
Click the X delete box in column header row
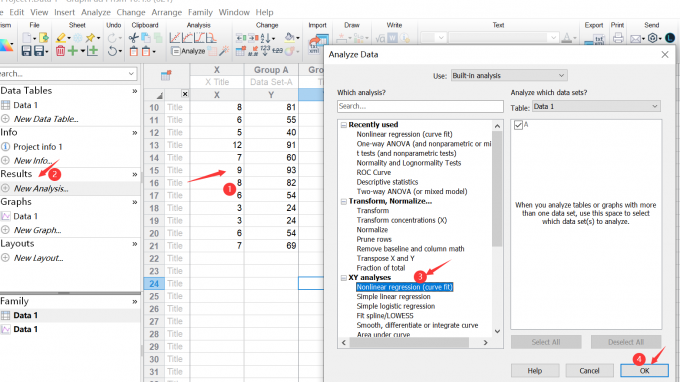pyautogui.click(x=185, y=94)
